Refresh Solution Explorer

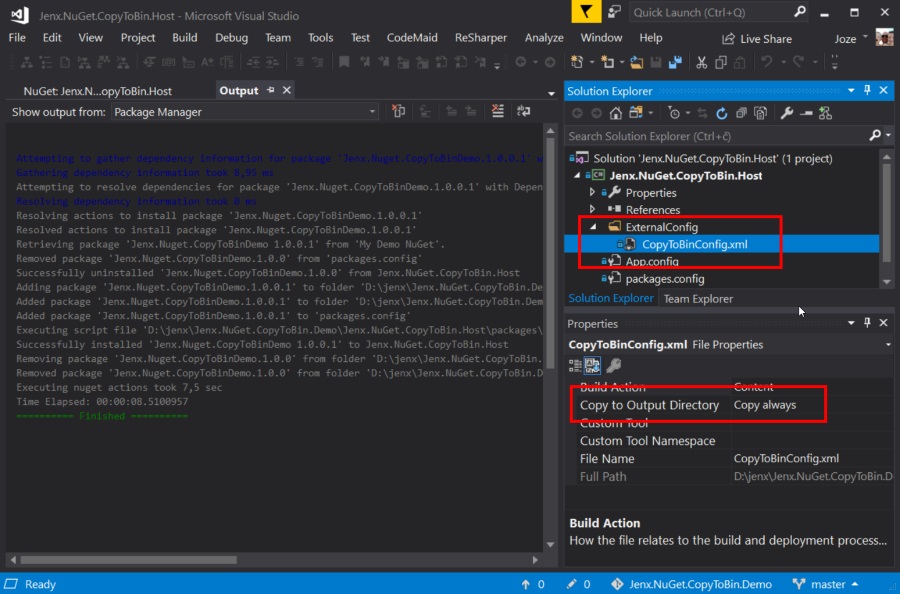(721, 114)
